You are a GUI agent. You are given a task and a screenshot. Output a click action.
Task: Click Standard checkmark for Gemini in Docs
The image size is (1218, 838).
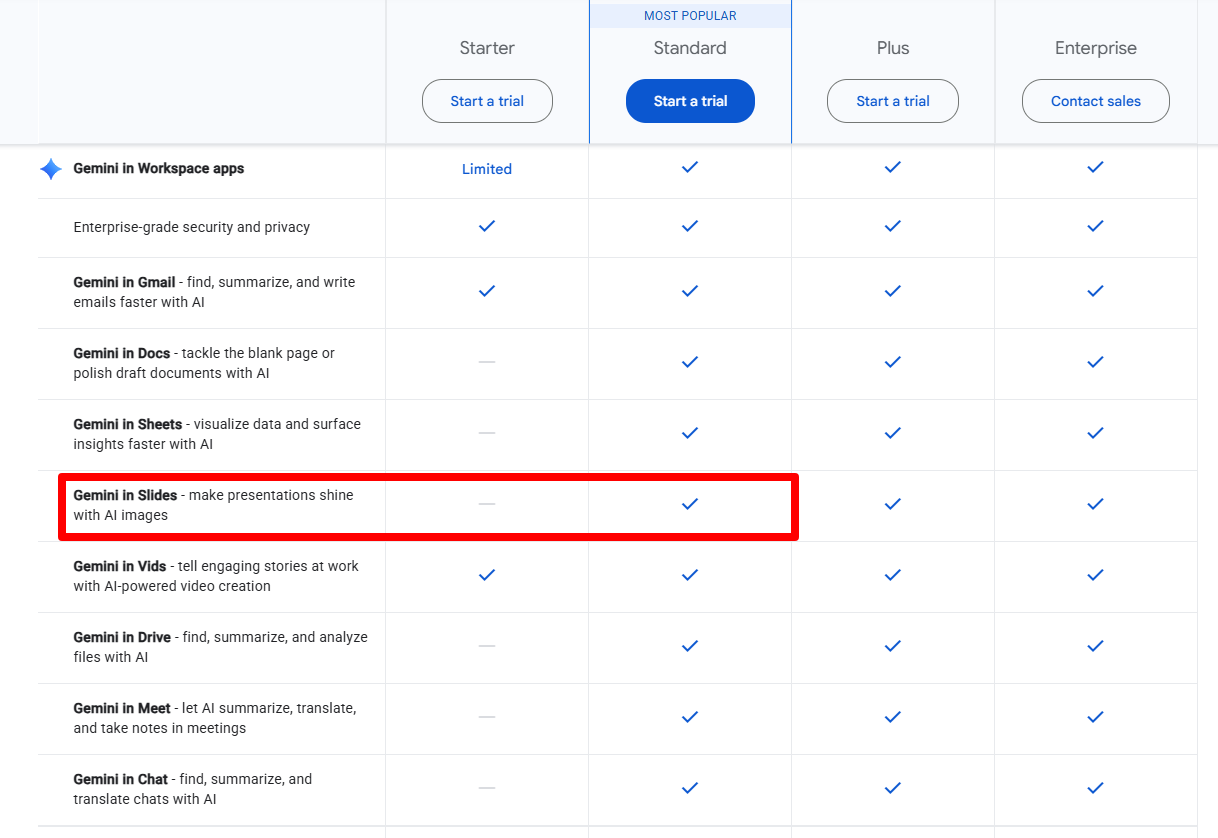[690, 362]
